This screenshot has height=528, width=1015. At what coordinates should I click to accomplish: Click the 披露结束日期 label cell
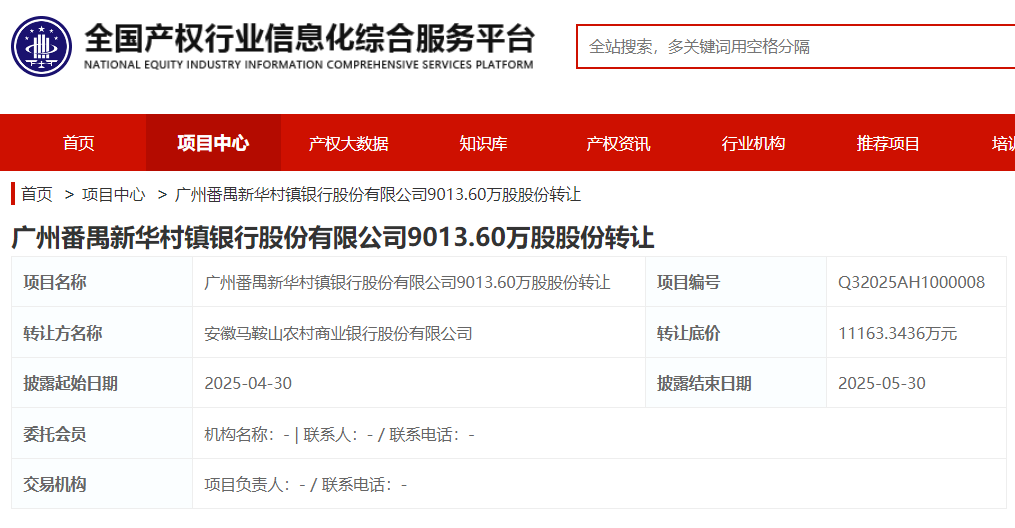[x=736, y=383]
